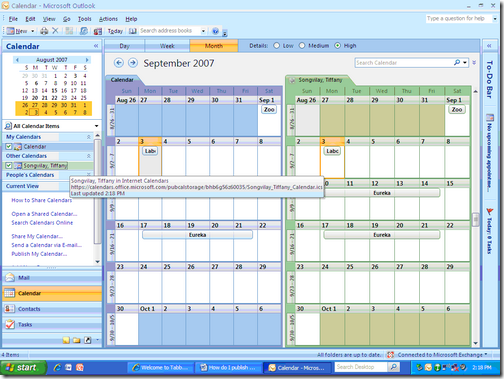
Task: Go to previous month with back arrow
Action: (119, 63)
